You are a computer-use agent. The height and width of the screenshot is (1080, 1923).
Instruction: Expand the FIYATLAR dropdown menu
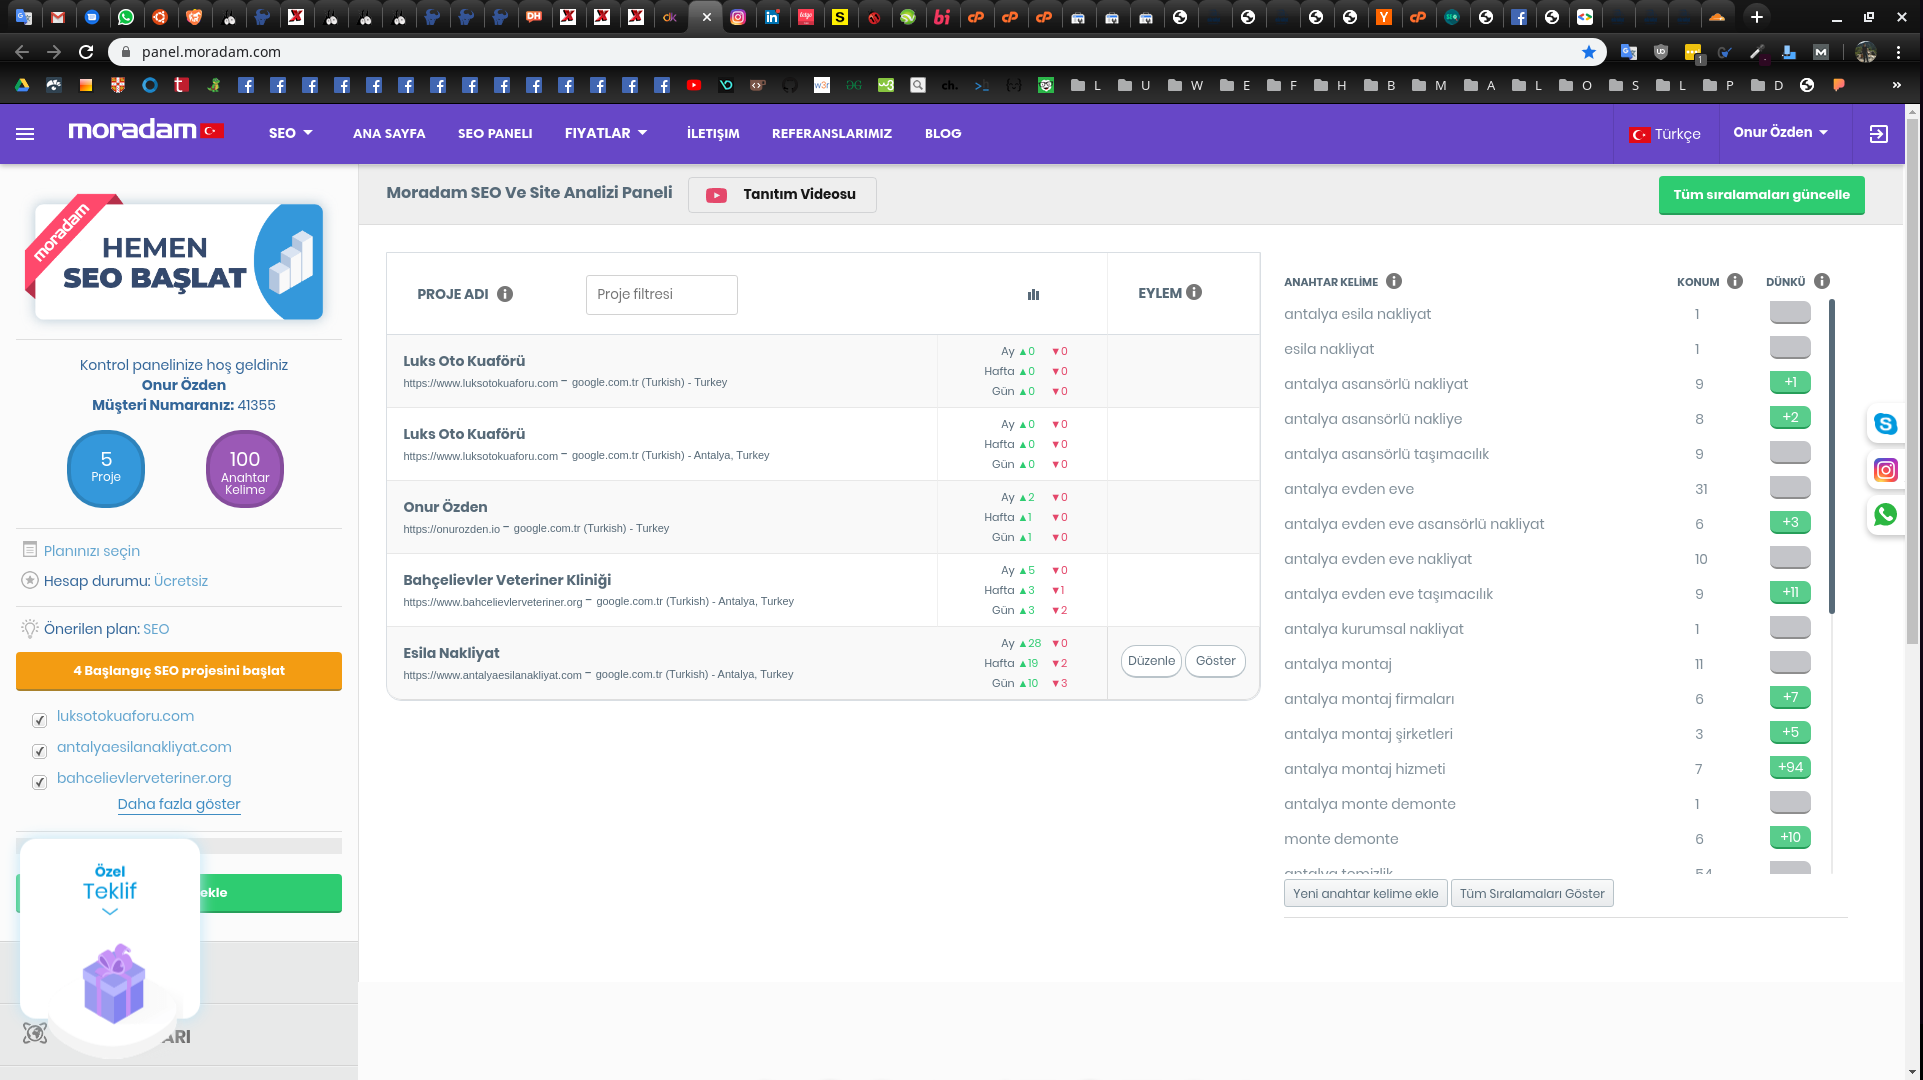click(x=606, y=133)
